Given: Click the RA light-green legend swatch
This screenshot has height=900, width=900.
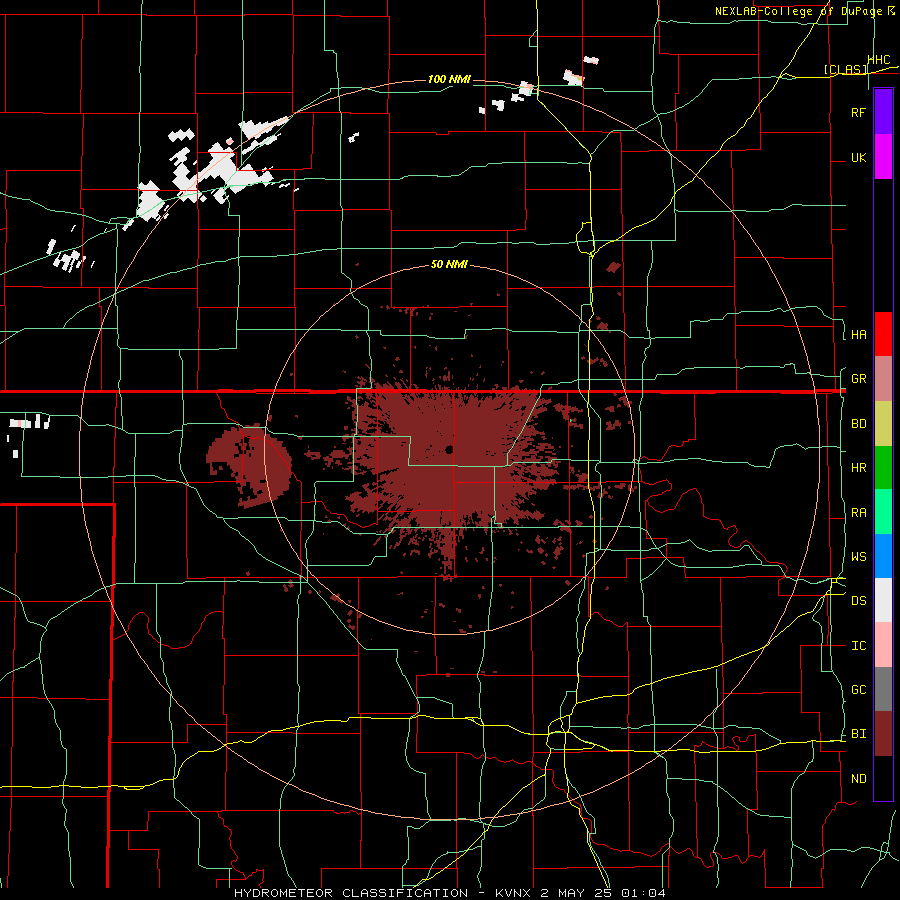Looking at the screenshot, I should (x=883, y=512).
